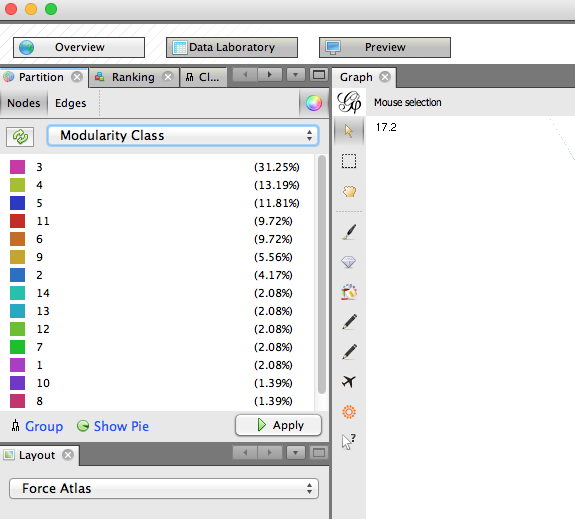Select the paint bucket brush tool
This screenshot has height=519, width=575.
349,292
